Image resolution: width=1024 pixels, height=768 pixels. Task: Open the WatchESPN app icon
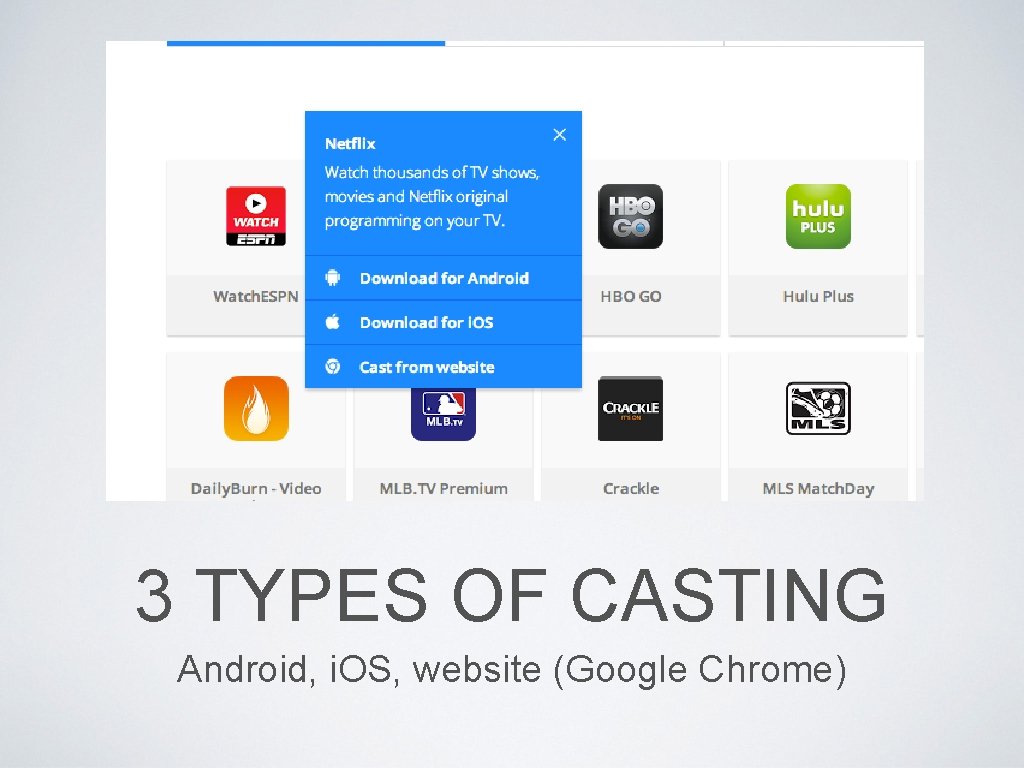click(256, 216)
